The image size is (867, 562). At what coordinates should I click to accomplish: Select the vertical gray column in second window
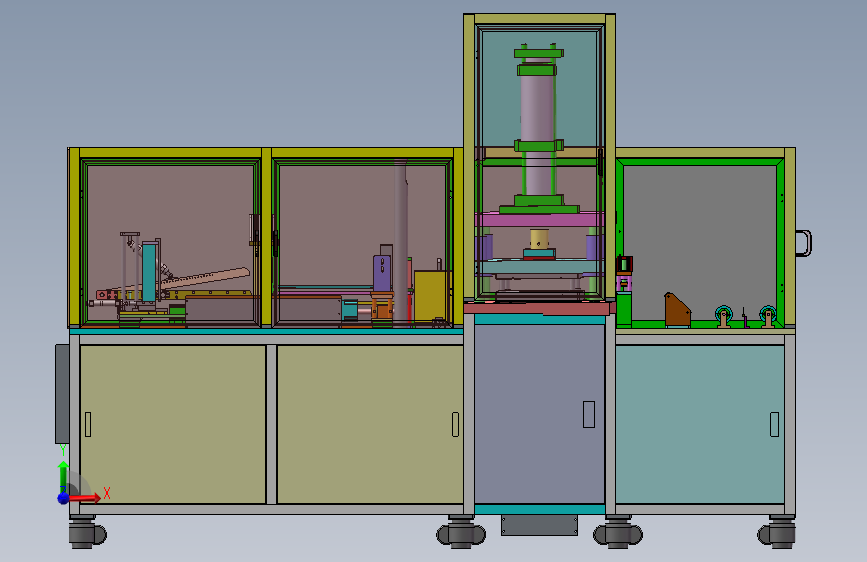click(x=401, y=242)
